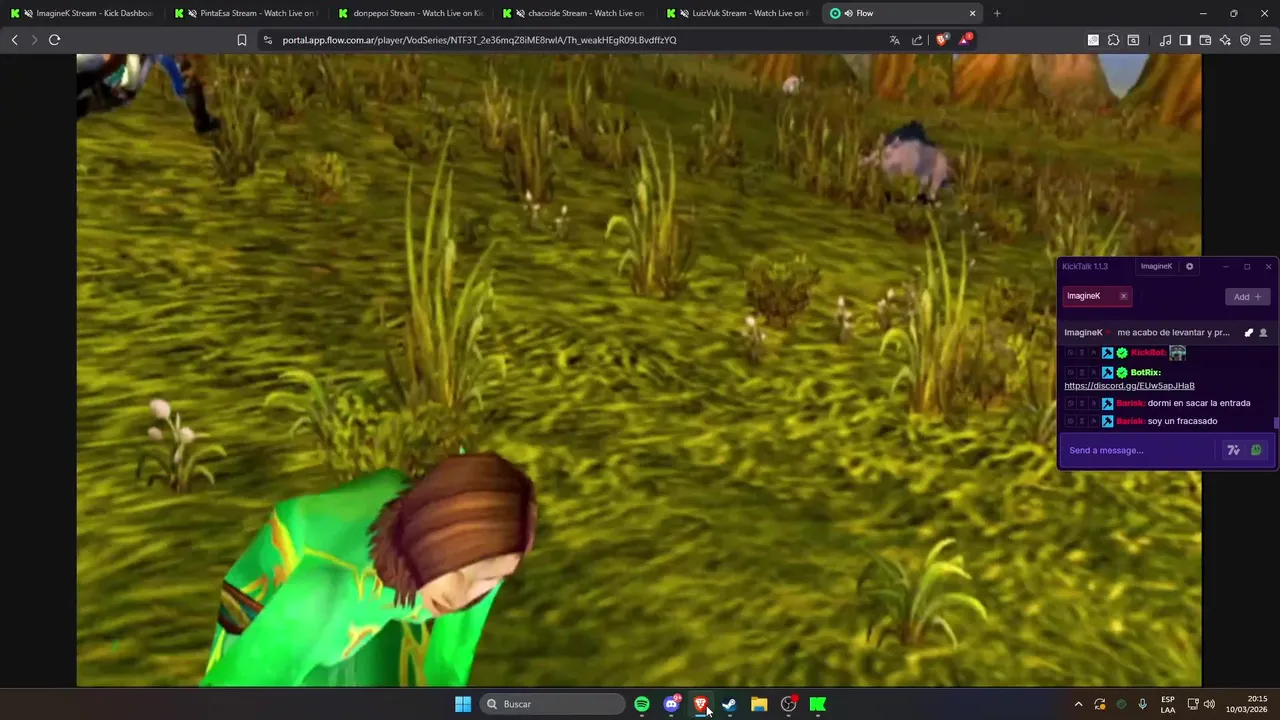Screen dimensions: 1280x720
Task: Toggle the browser sidebar panel icon
Action: click(1185, 40)
